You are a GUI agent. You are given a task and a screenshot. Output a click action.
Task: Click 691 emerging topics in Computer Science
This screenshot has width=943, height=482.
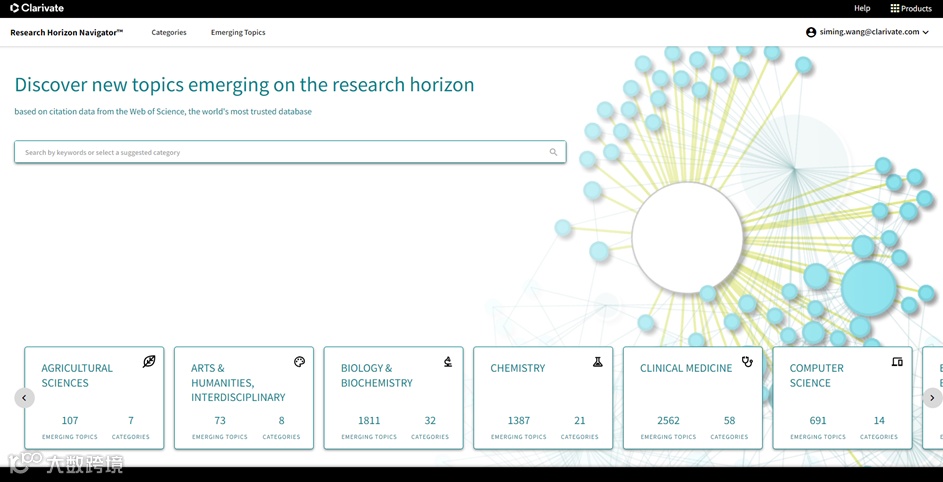pos(818,421)
